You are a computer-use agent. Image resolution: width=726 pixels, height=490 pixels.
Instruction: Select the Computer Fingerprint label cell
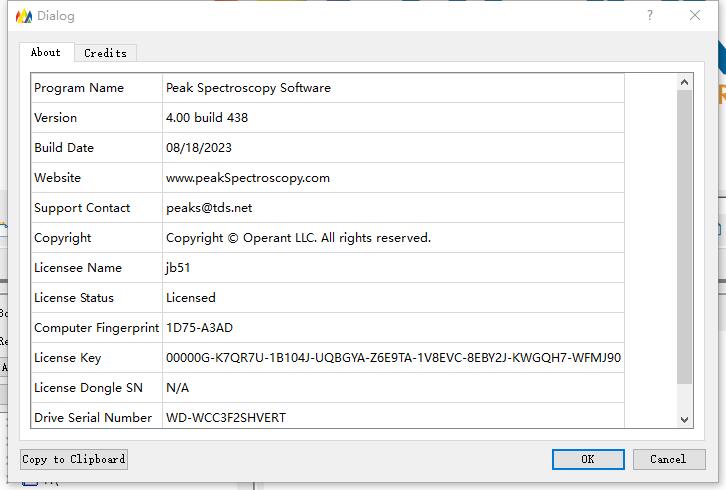tap(97, 328)
